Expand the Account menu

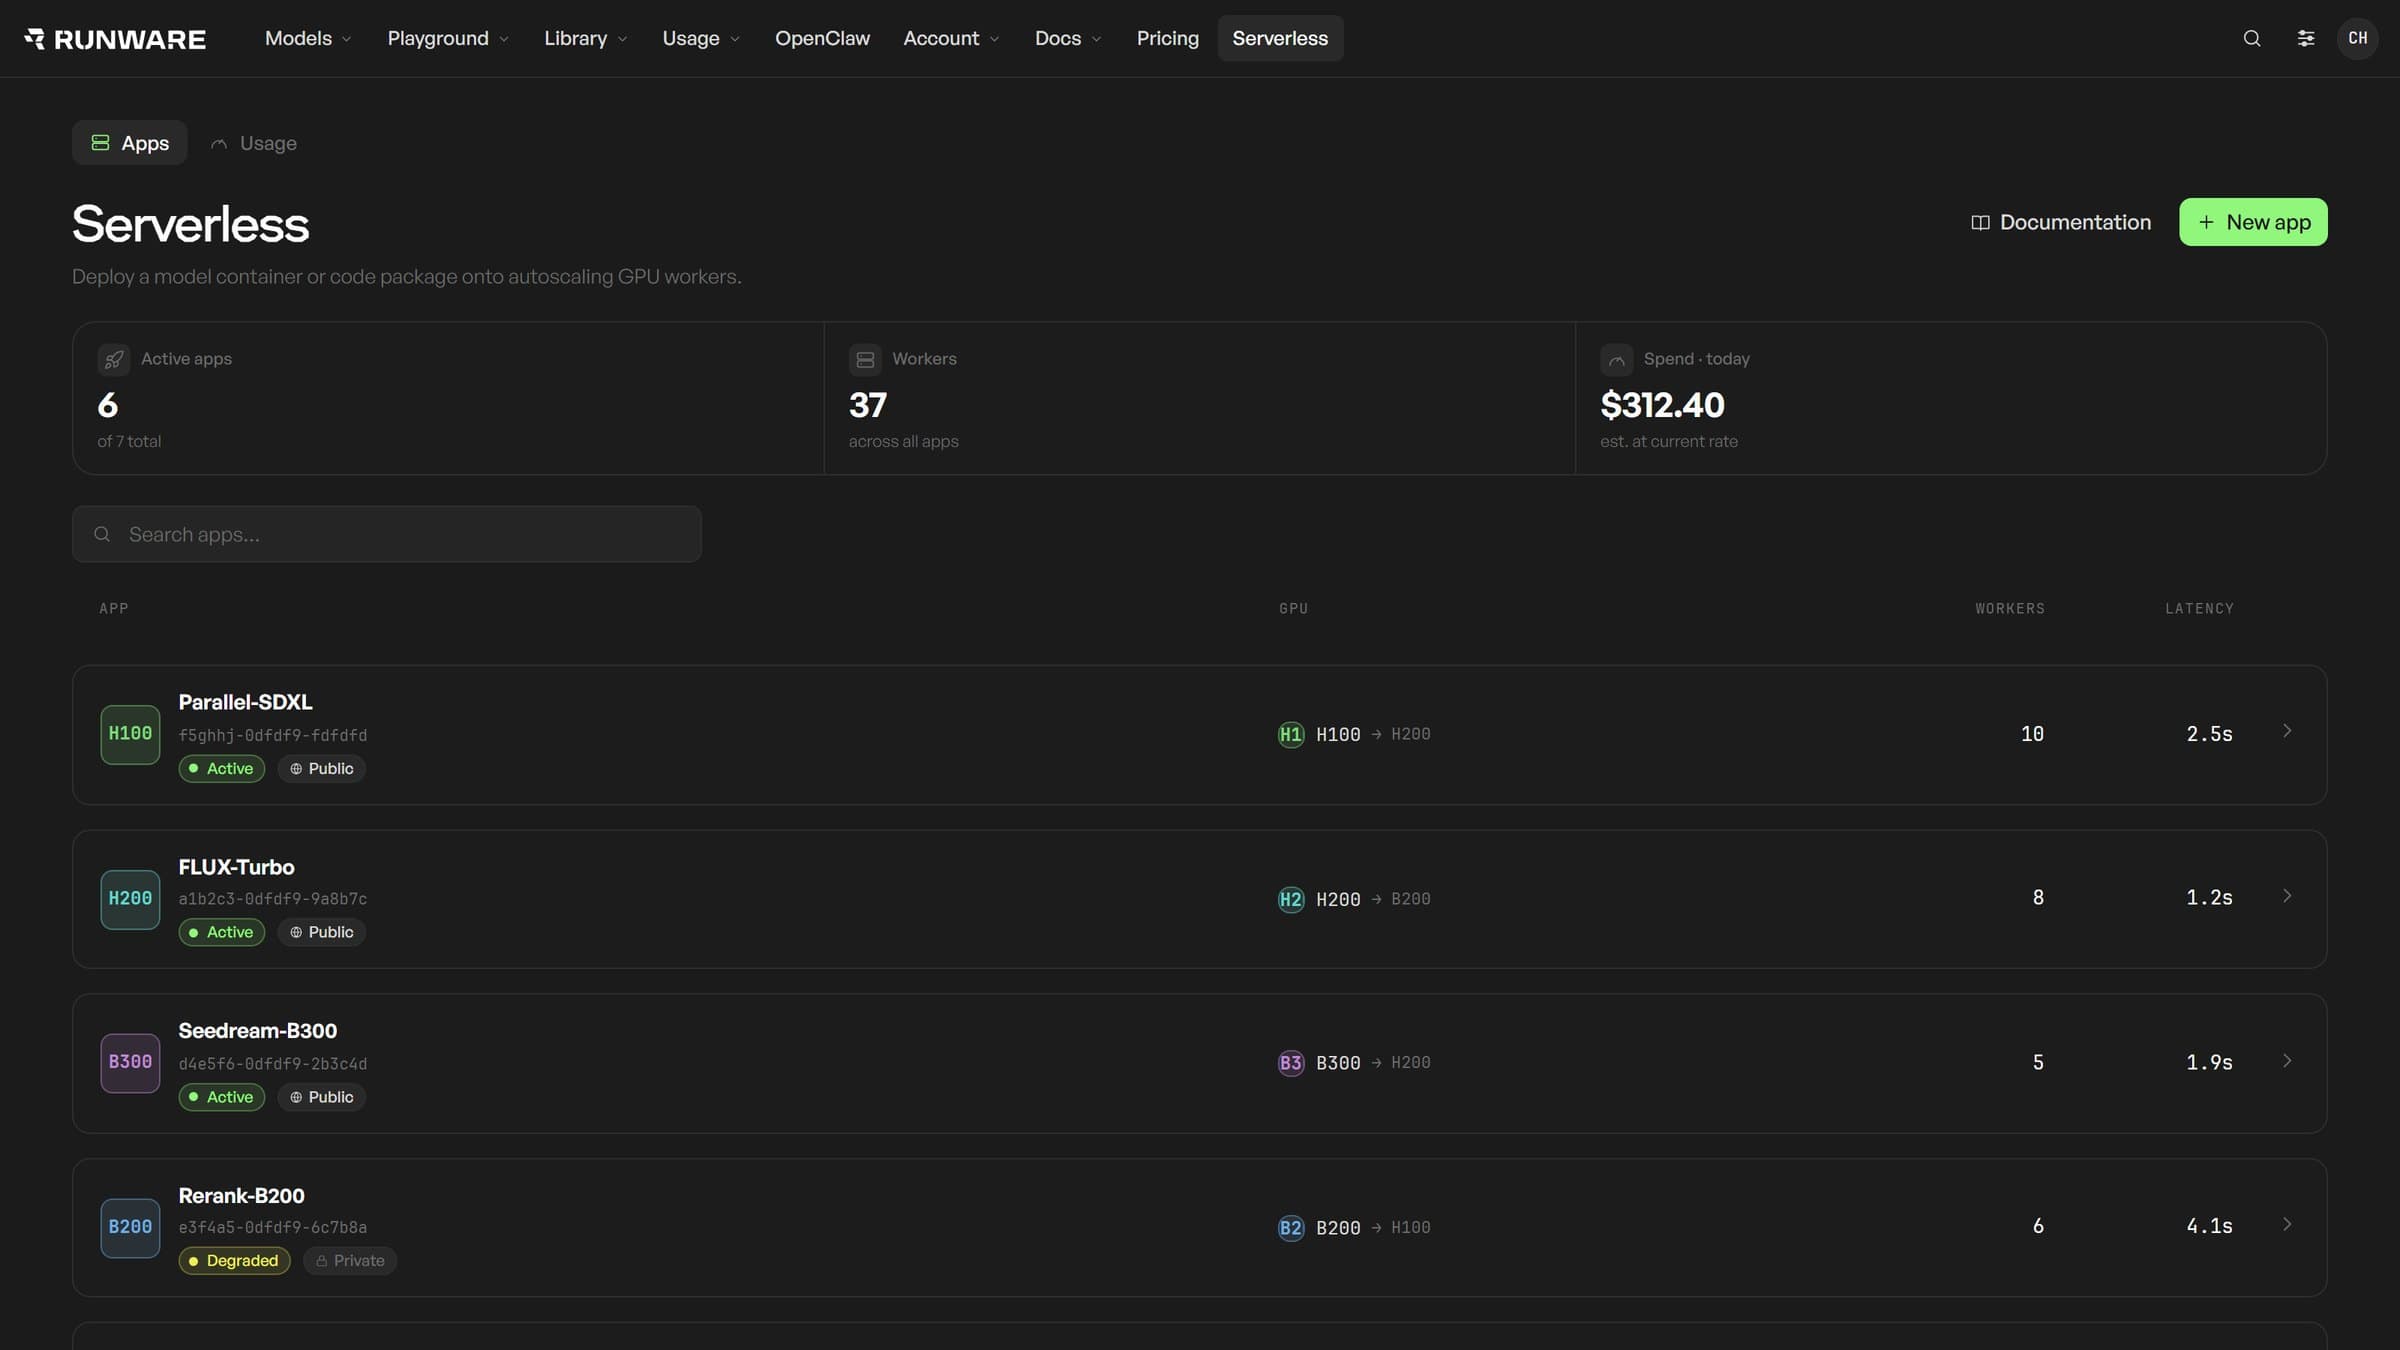click(951, 38)
